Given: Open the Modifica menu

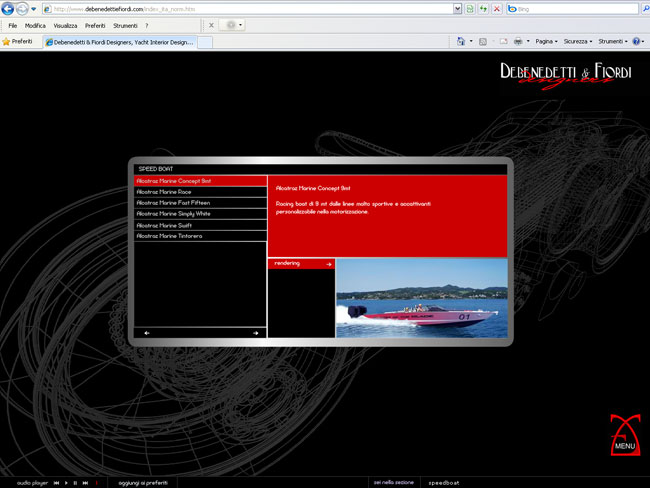Looking at the screenshot, I should tap(35, 25).
